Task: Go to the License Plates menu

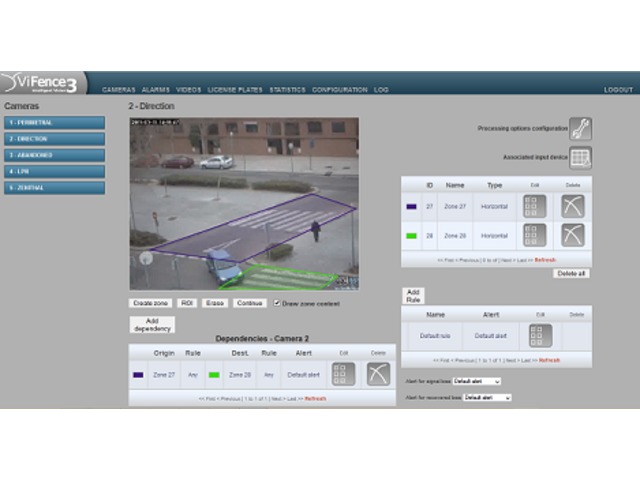Action: 236,90
